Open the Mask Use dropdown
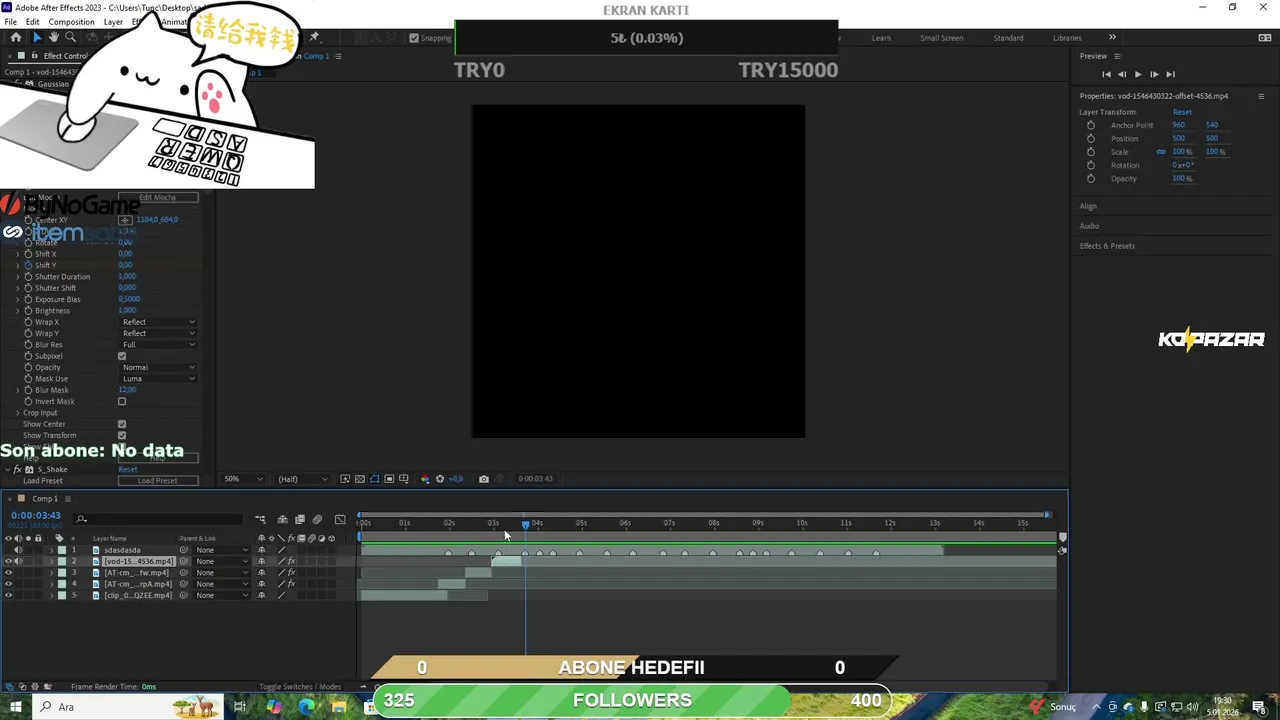Image resolution: width=1280 pixels, height=720 pixels. pyautogui.click(x=158, y=379)
